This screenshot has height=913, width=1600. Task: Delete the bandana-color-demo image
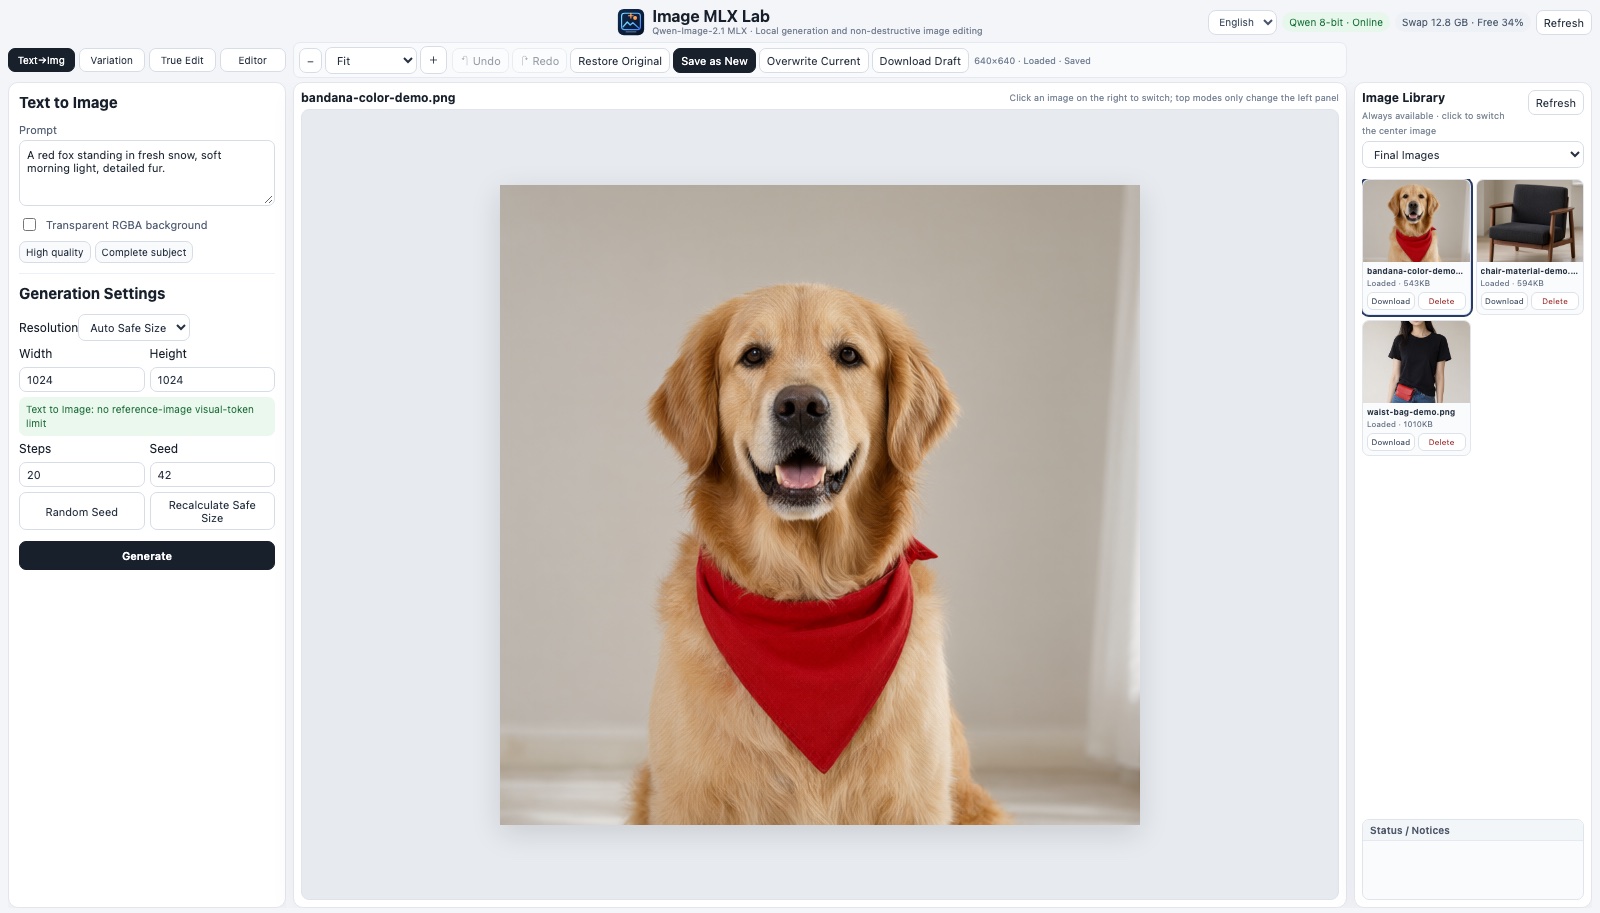click(x=1441, y=301)
